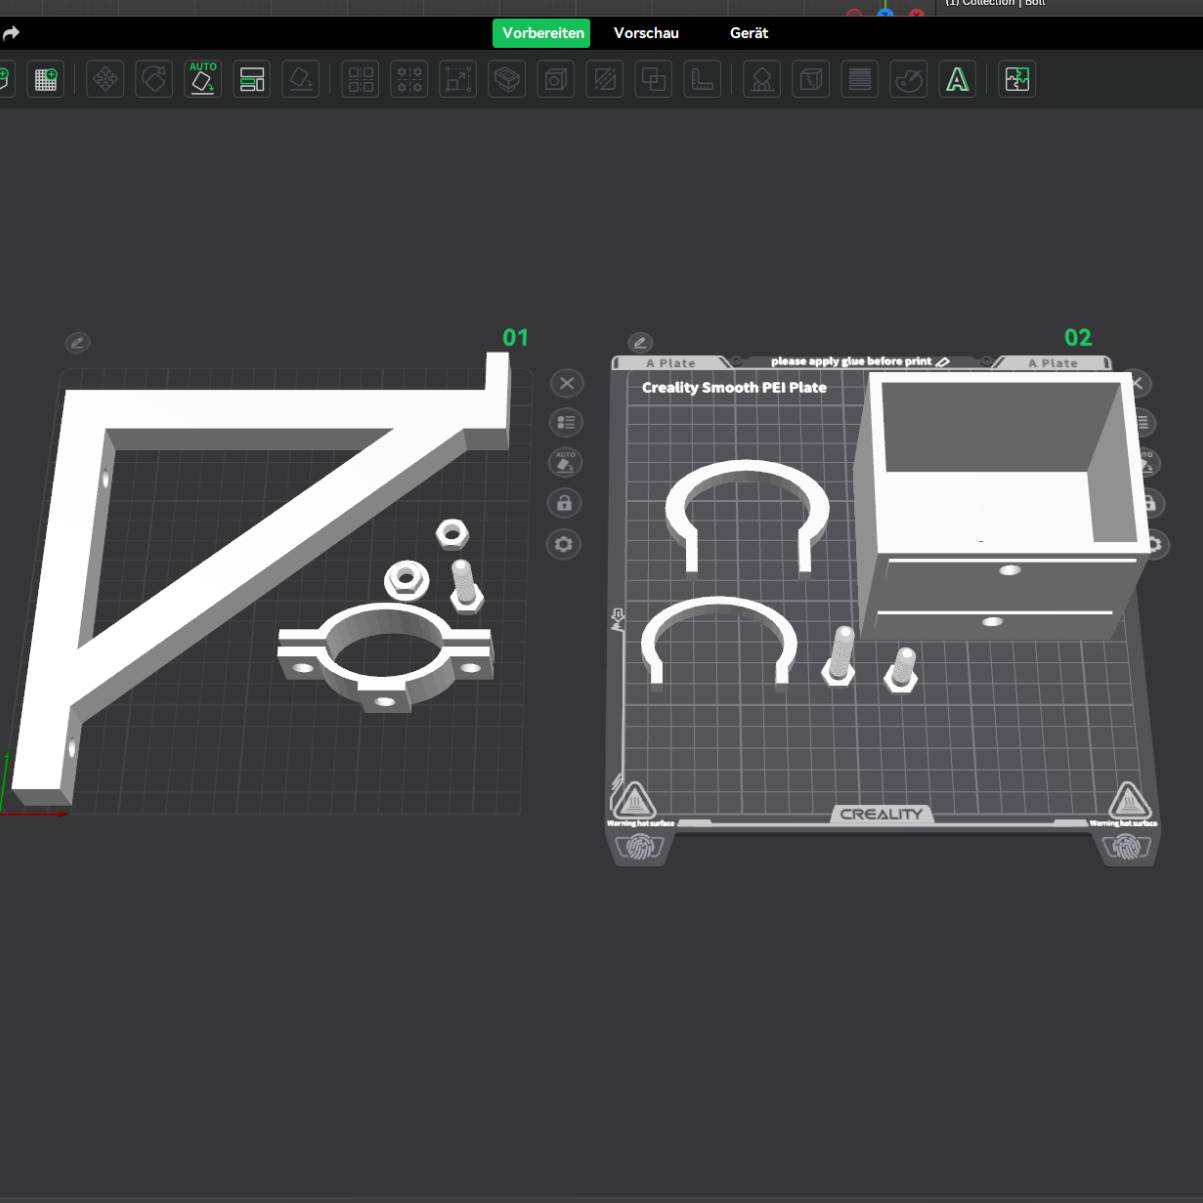Click the Add Plate toolbar icon

(46, 79)
